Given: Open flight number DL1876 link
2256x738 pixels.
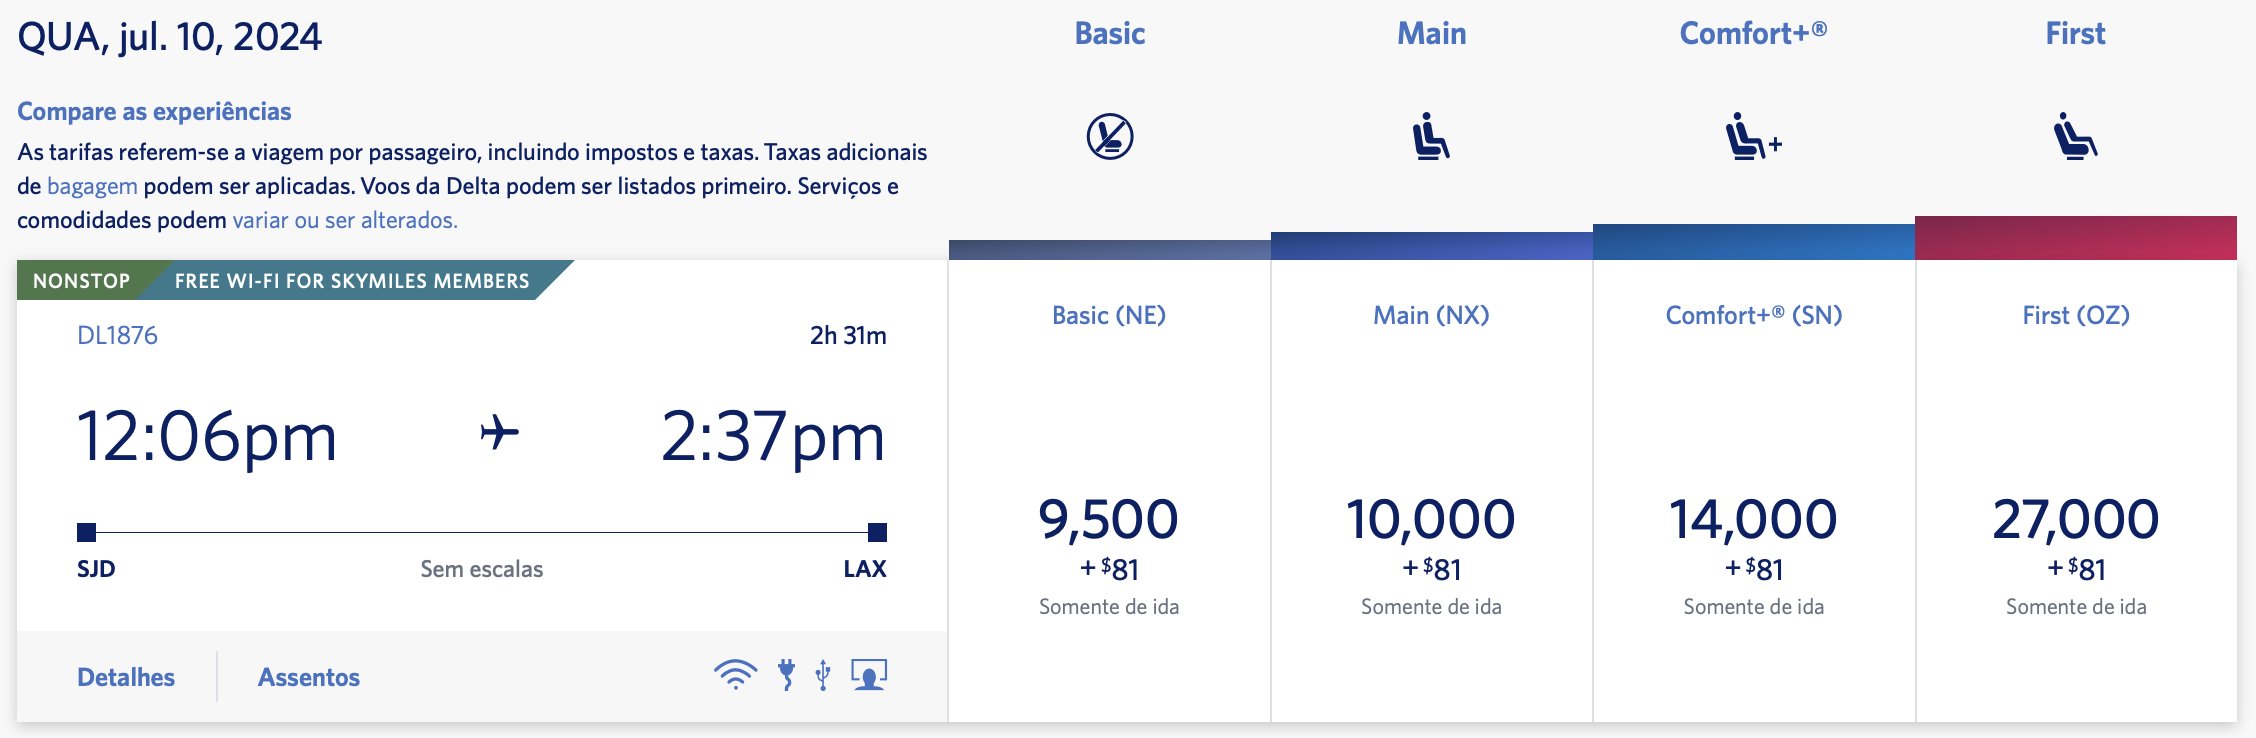Looking at the screenshot, I should coord(117,335).
